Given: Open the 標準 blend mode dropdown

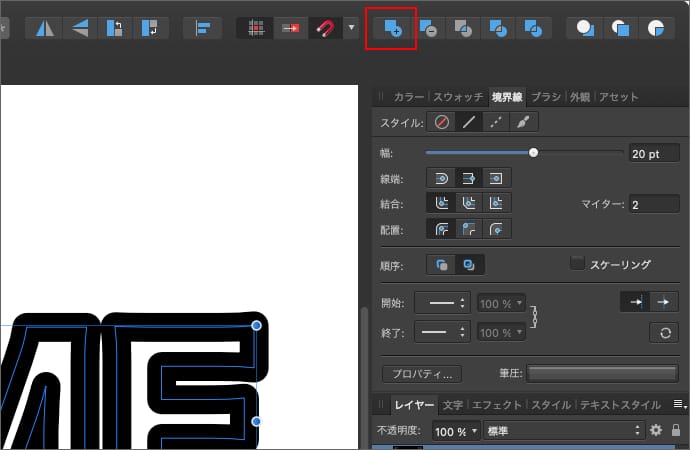Looking at the screenshot, I should tap(562, 430).
